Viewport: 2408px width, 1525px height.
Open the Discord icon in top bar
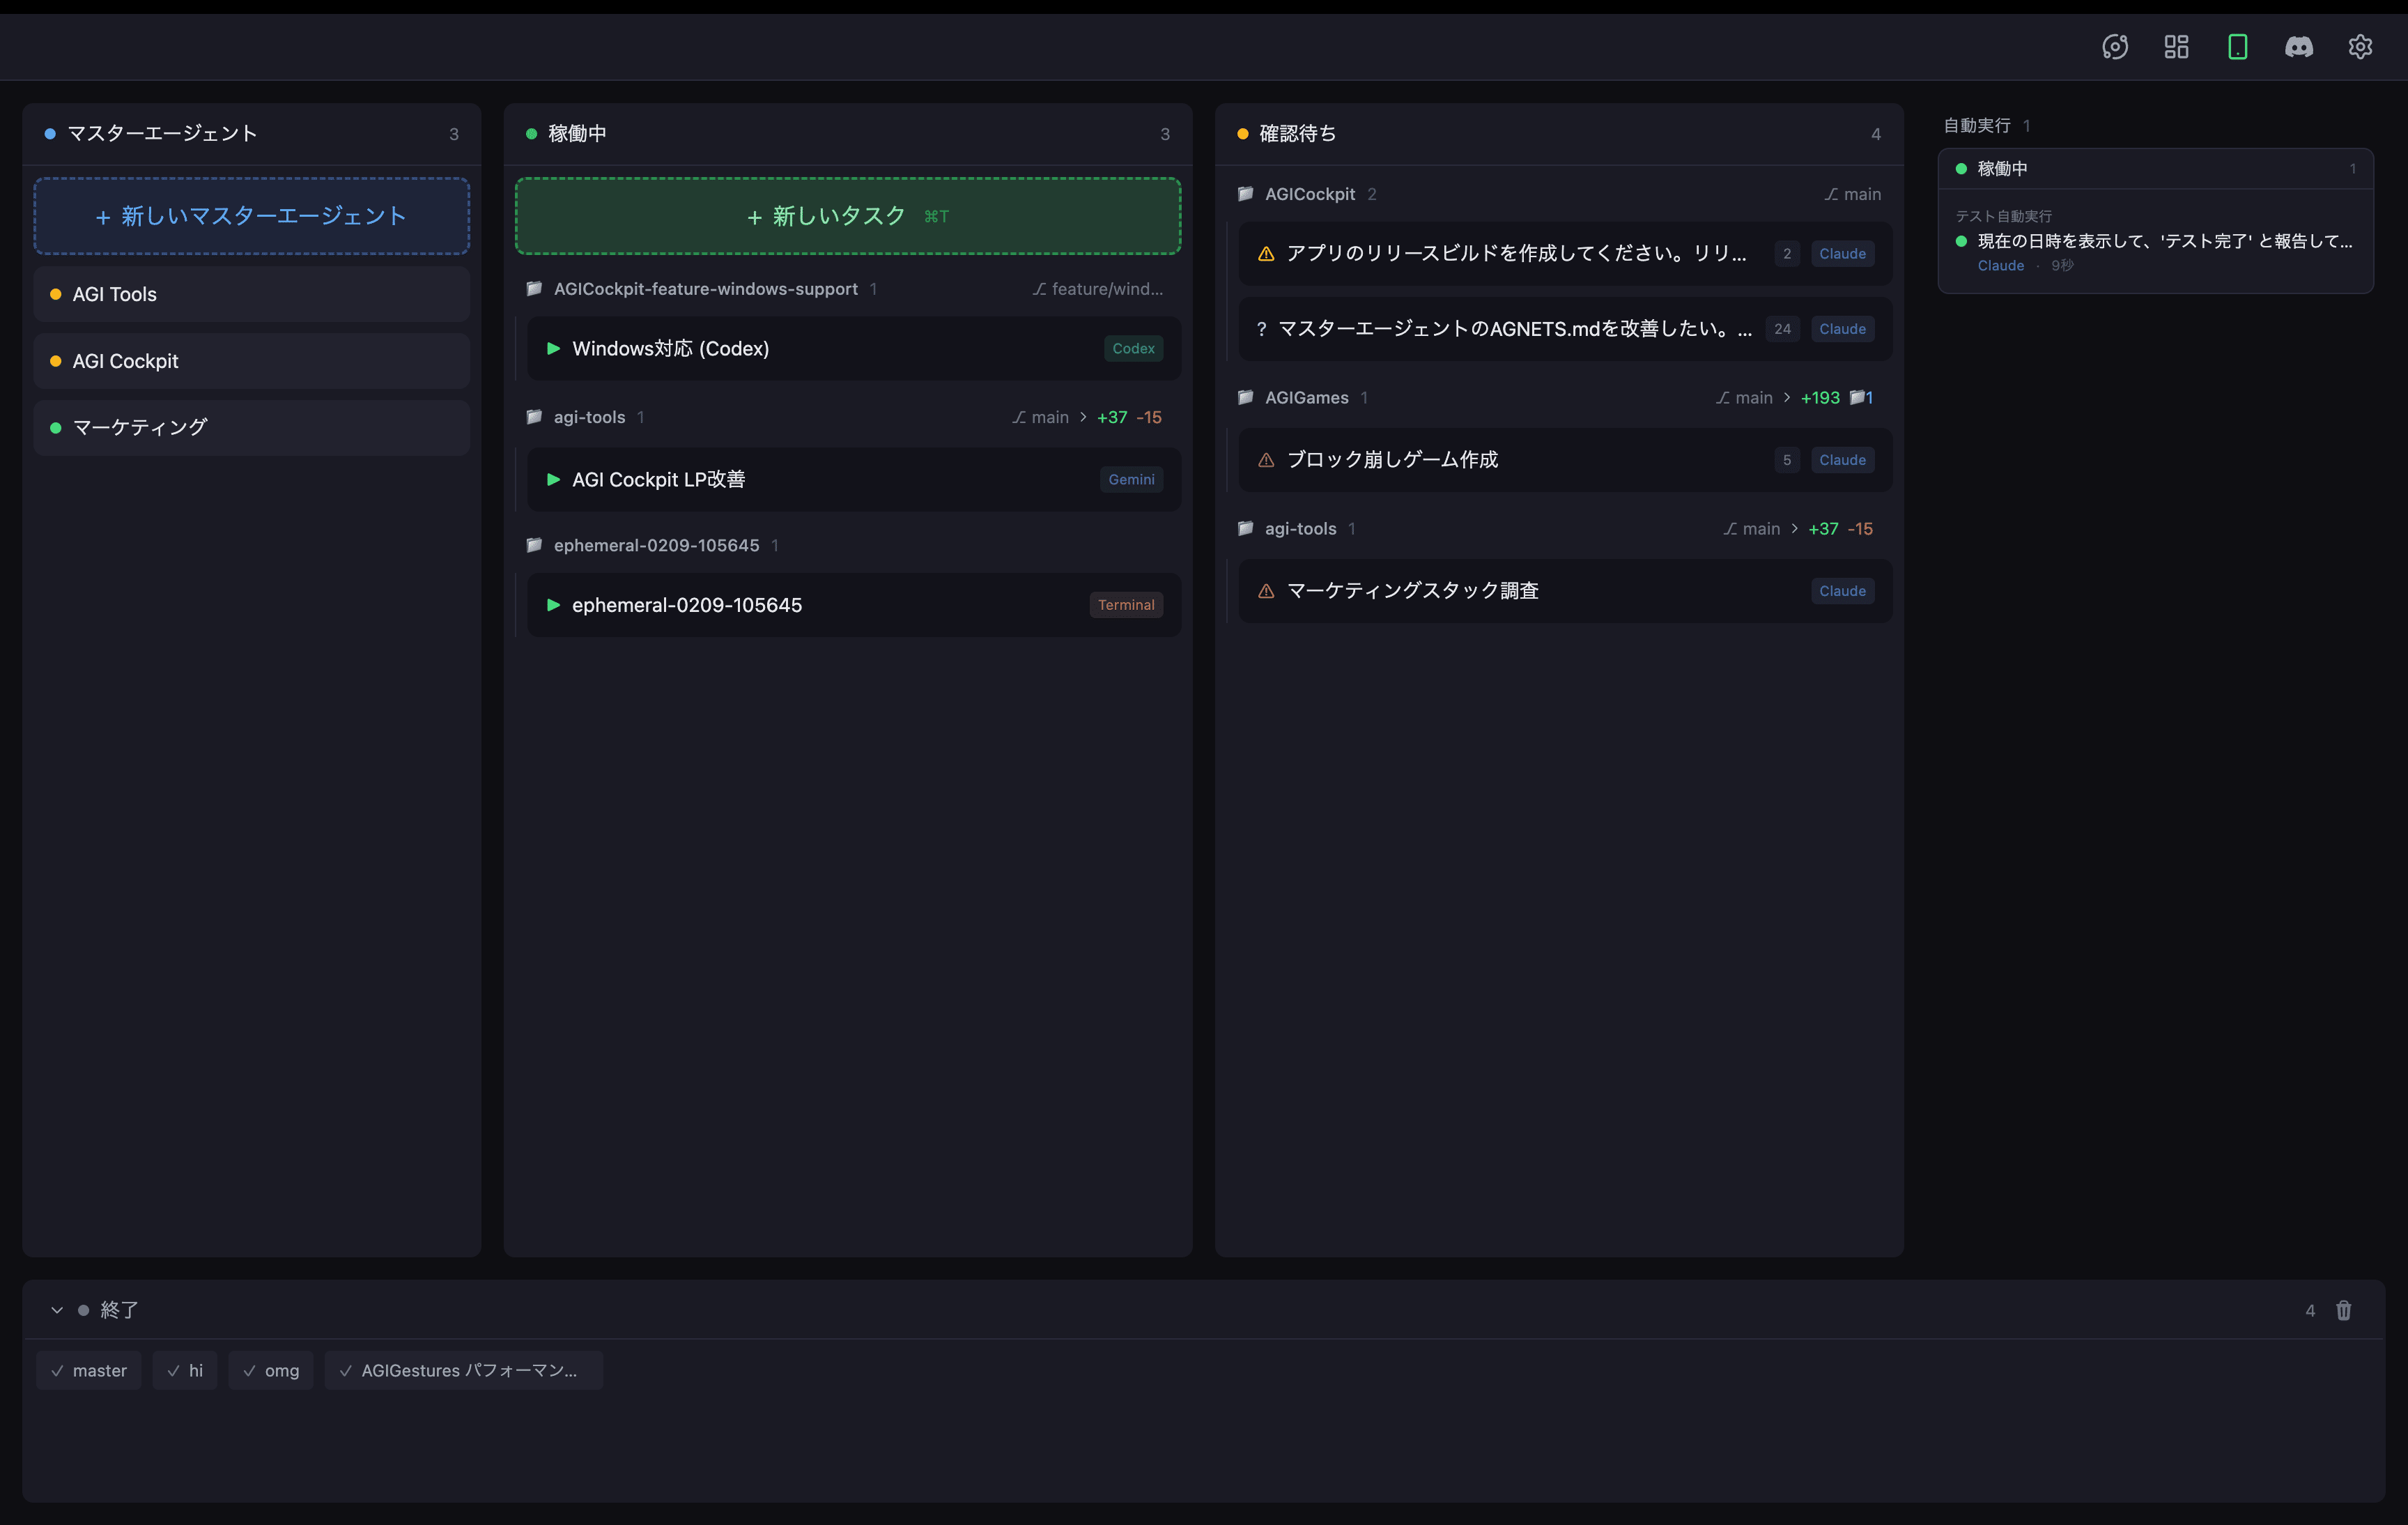click(2298, 47)
